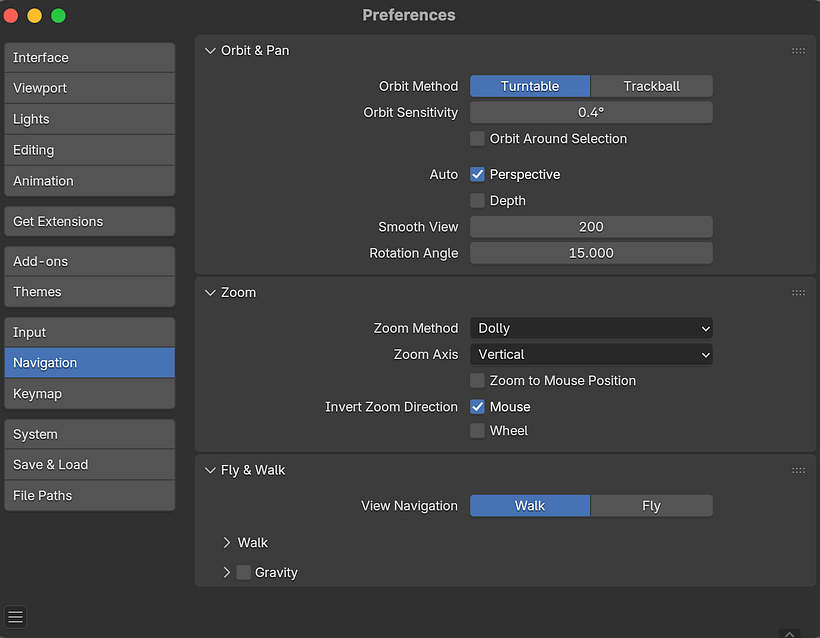Choose Fly view navigation mode
The width and height of the screenshot is (820, 638).
pyautogui.click(x=651, y=506)
